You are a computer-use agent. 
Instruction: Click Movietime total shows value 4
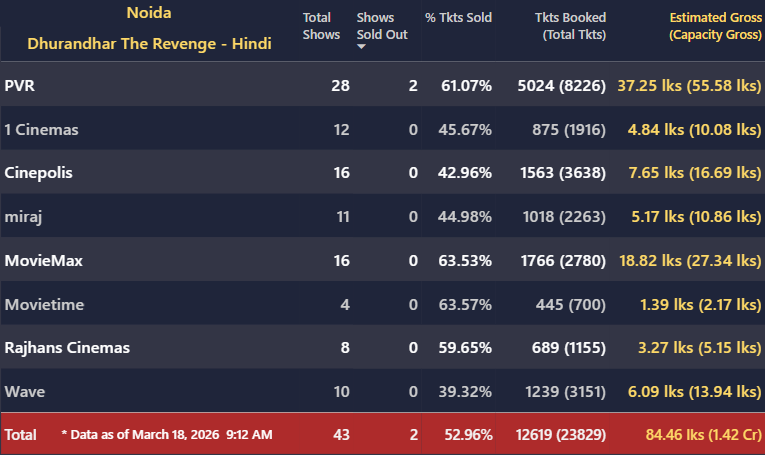coord(345,305)
